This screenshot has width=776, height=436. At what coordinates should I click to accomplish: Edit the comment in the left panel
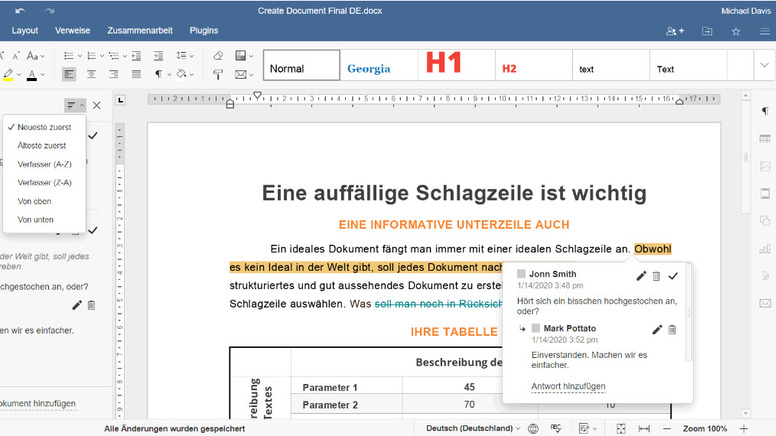[77, 305]
